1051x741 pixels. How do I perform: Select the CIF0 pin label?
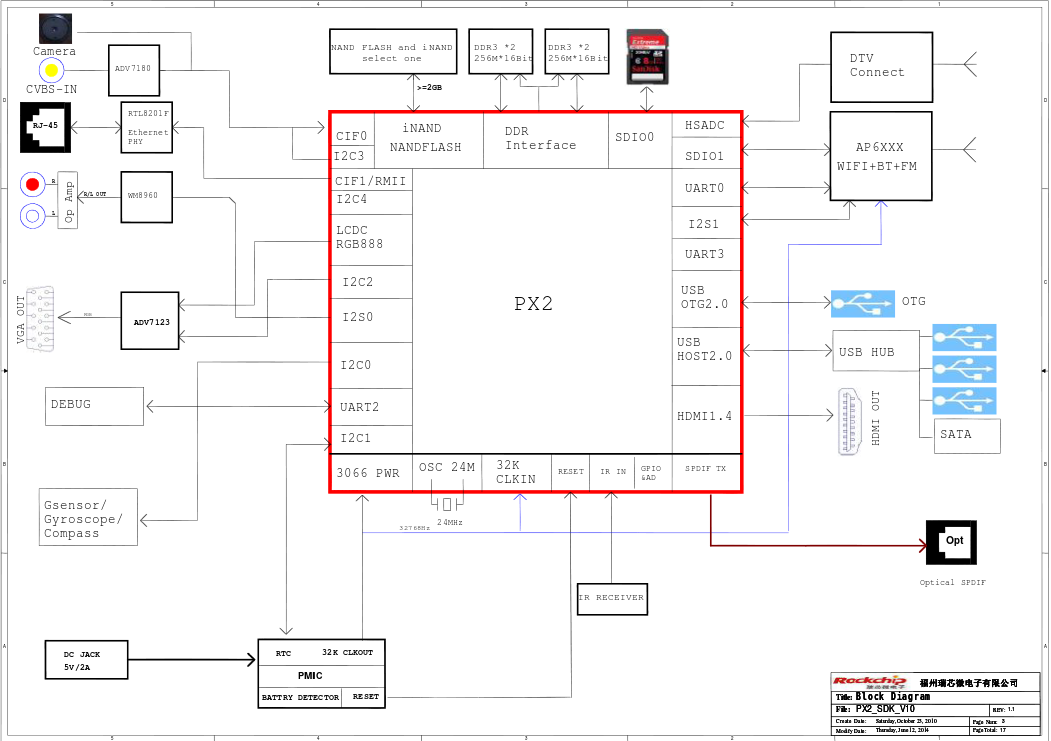[x=352, y=137]
